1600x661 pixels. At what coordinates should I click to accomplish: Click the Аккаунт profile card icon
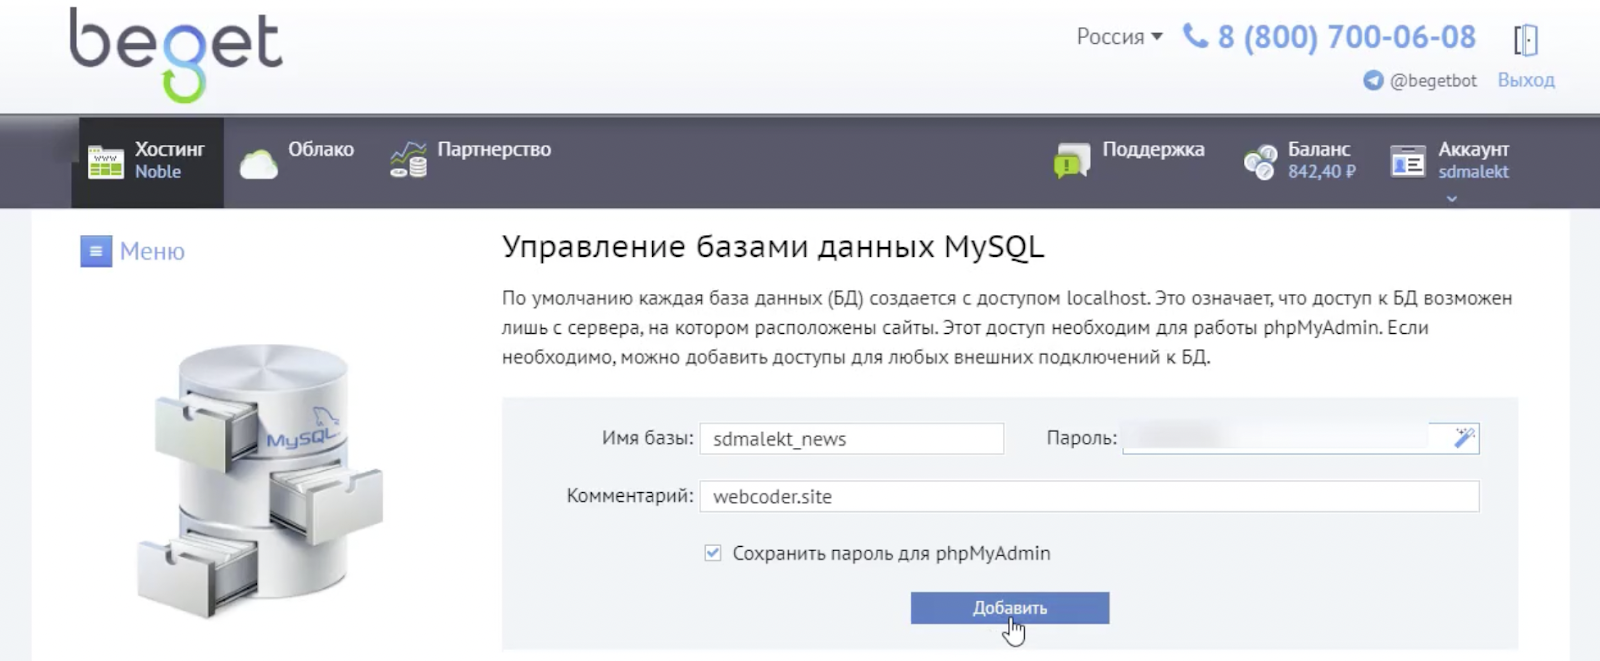coord(1407,161)
